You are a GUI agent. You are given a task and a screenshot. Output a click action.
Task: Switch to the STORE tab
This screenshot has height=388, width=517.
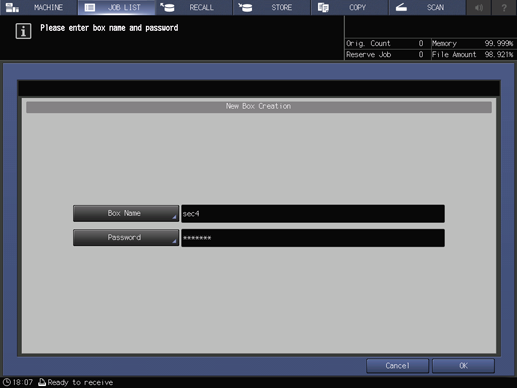272,7
